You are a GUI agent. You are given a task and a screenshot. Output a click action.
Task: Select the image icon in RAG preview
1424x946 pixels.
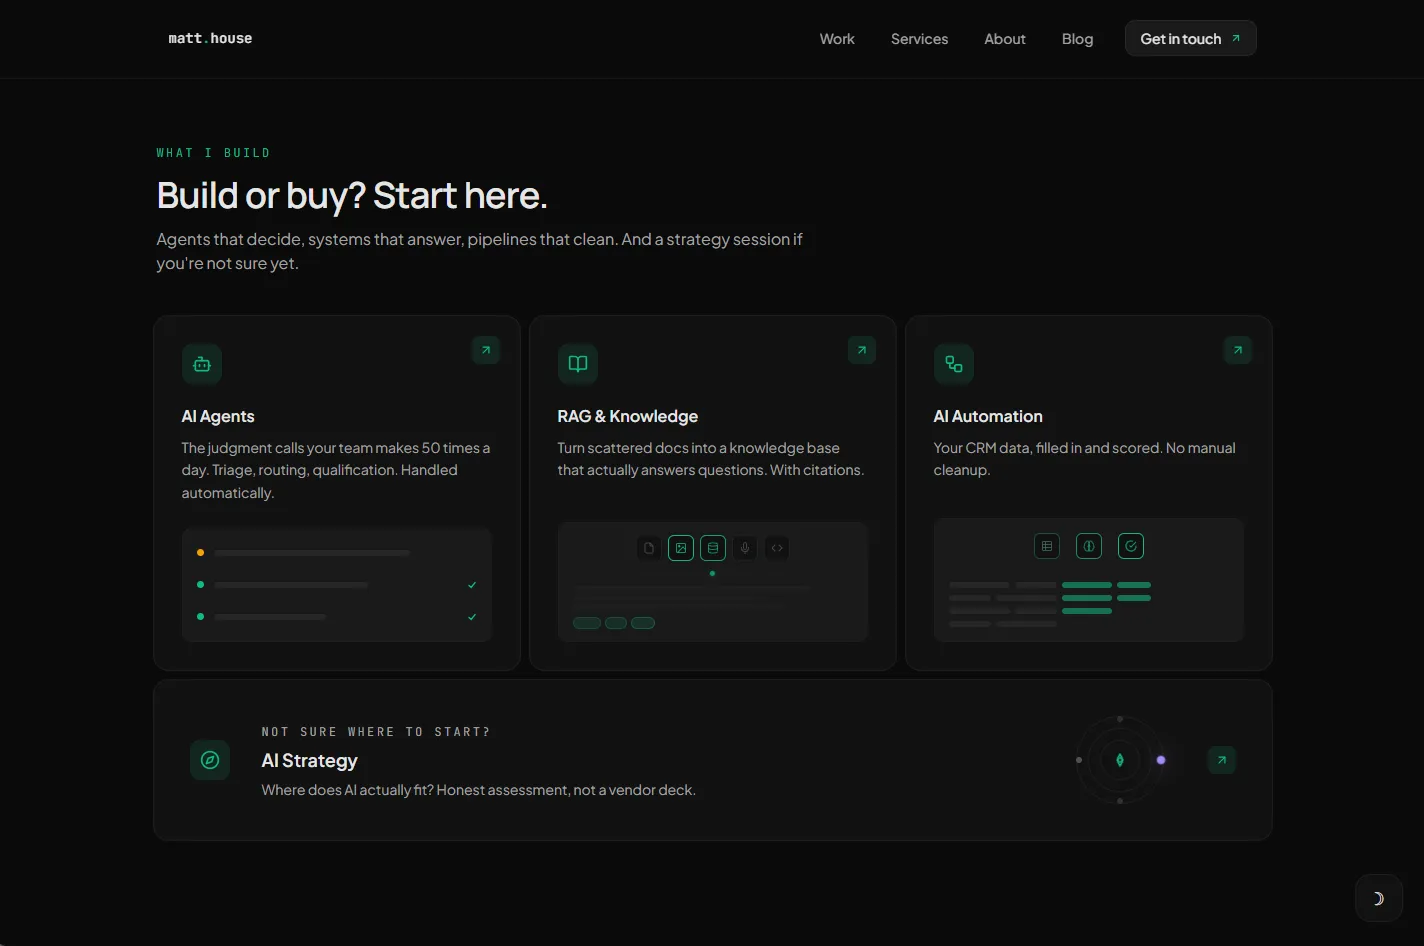[x=681, y=548]
